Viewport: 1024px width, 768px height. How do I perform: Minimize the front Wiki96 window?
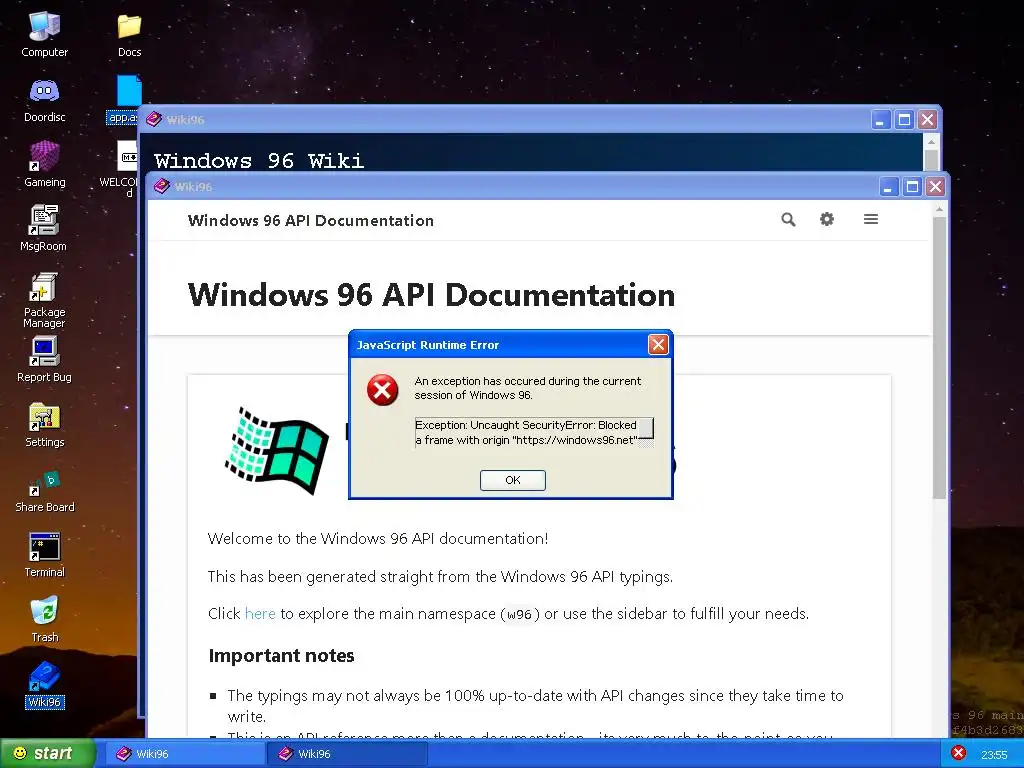[889, 187]
